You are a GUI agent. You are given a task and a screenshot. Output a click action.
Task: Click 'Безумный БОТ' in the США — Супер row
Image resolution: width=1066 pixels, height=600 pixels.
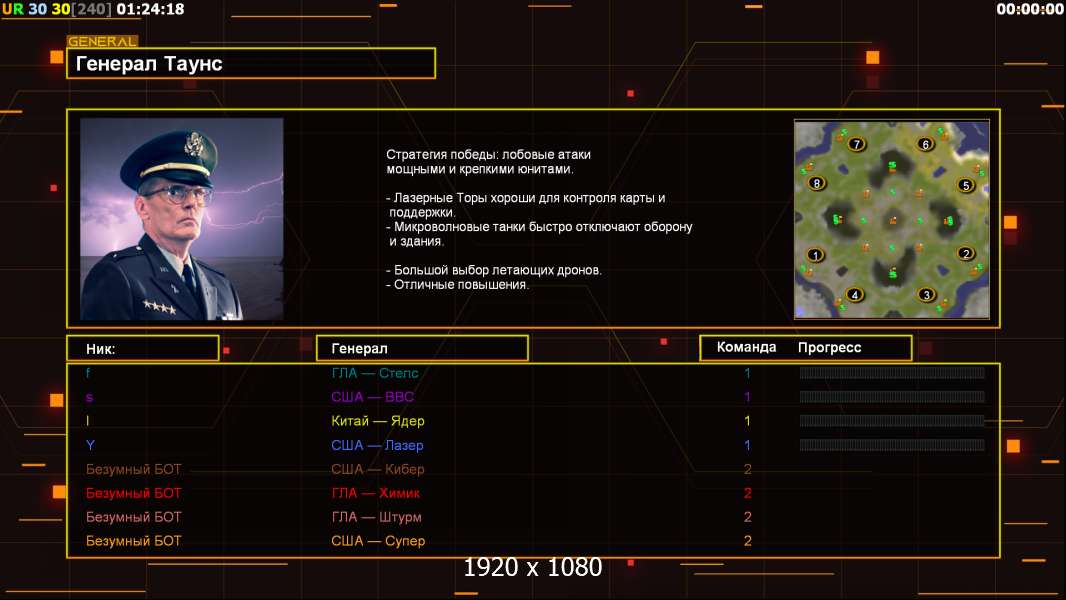click(x=134, y=542)
